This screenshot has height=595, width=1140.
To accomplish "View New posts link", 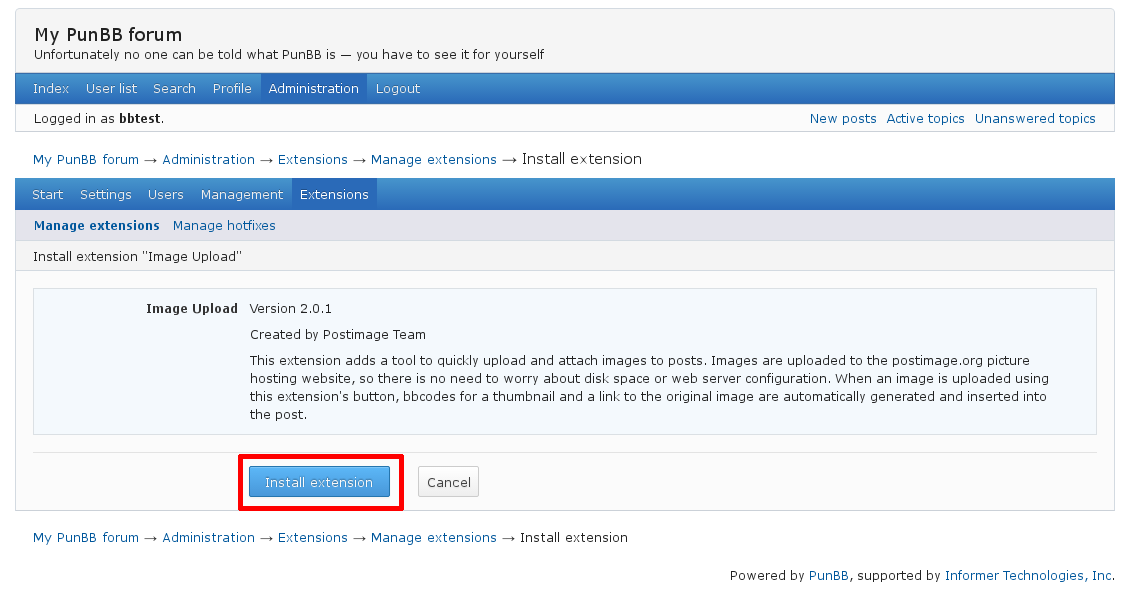I will pyautogui.click(x=843, y=118).
